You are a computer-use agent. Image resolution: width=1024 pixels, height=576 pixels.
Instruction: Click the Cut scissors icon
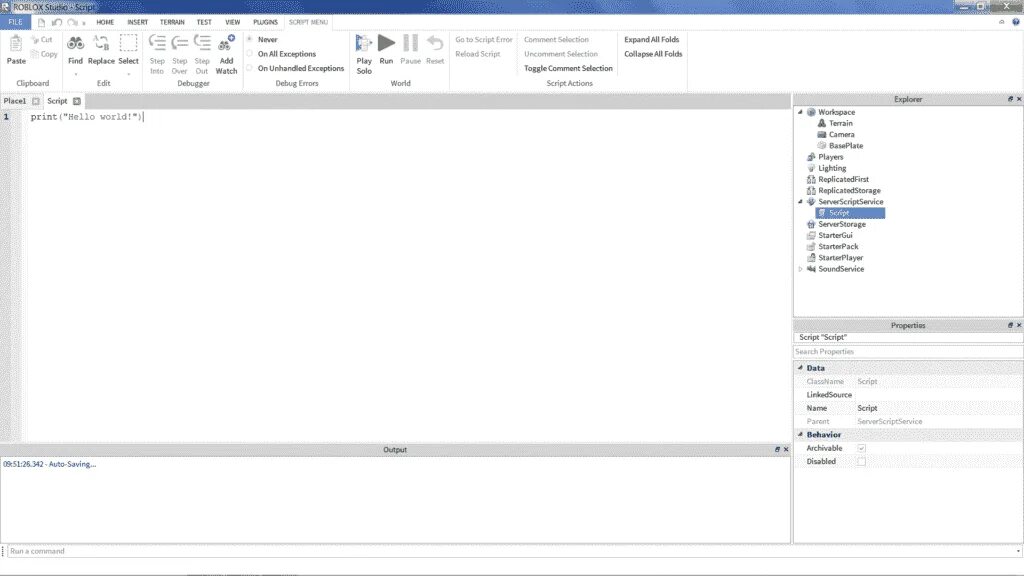point(35,40)
